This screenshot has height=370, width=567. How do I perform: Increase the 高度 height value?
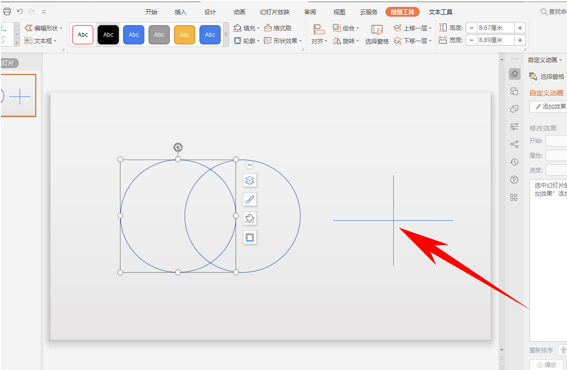520,28
